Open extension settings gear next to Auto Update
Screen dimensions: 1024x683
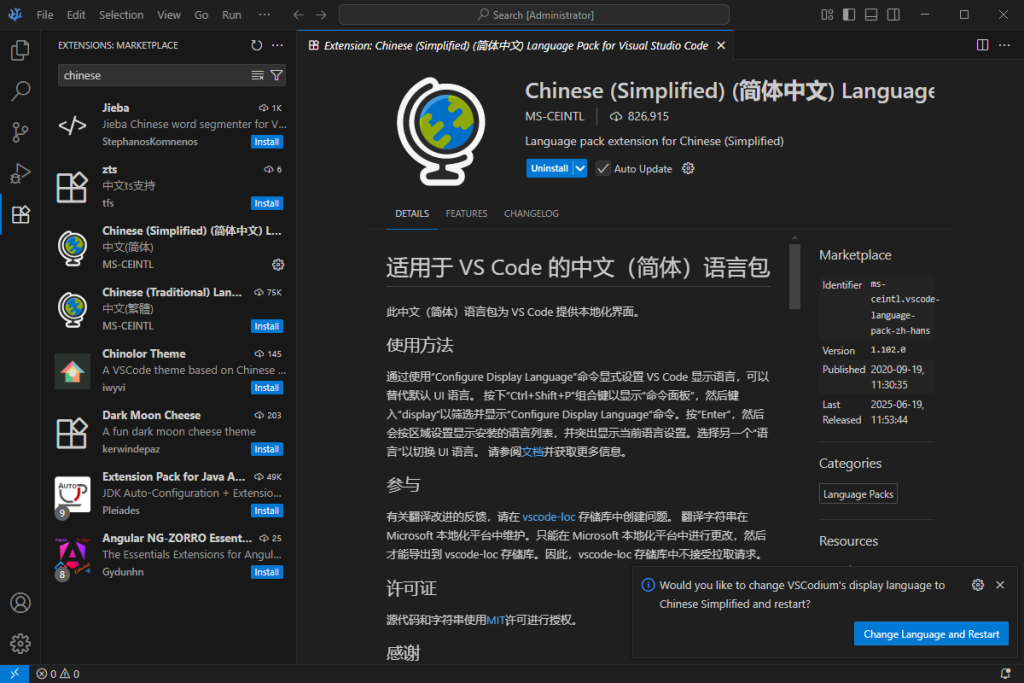[688, 168]
